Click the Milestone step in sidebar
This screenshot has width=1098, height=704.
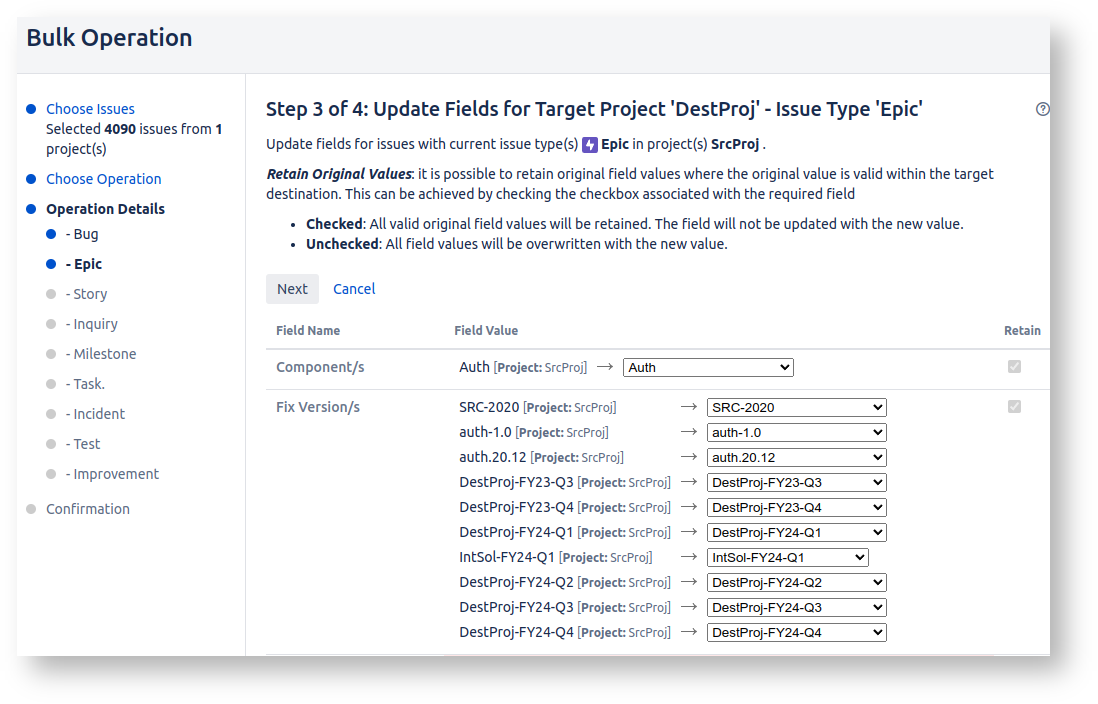click(x=101, y=354)
